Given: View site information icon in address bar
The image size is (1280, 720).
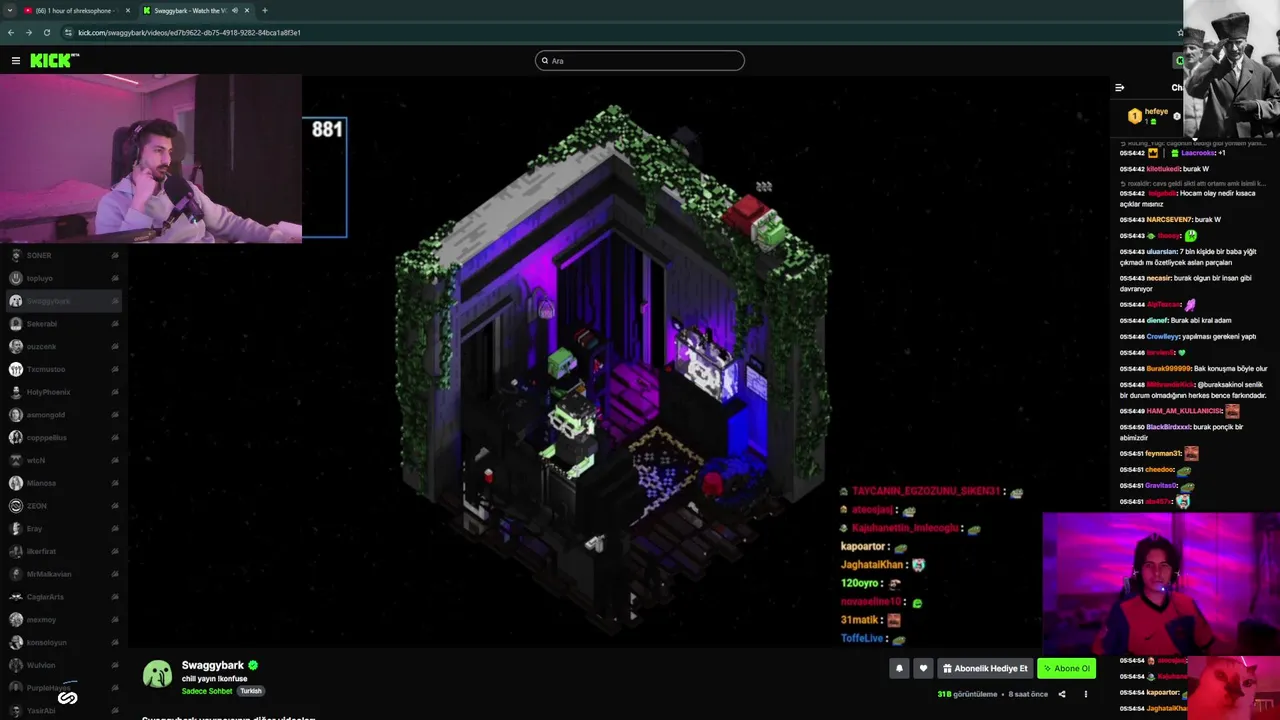Looking at the screenshot, I should (x=68, y=32).
